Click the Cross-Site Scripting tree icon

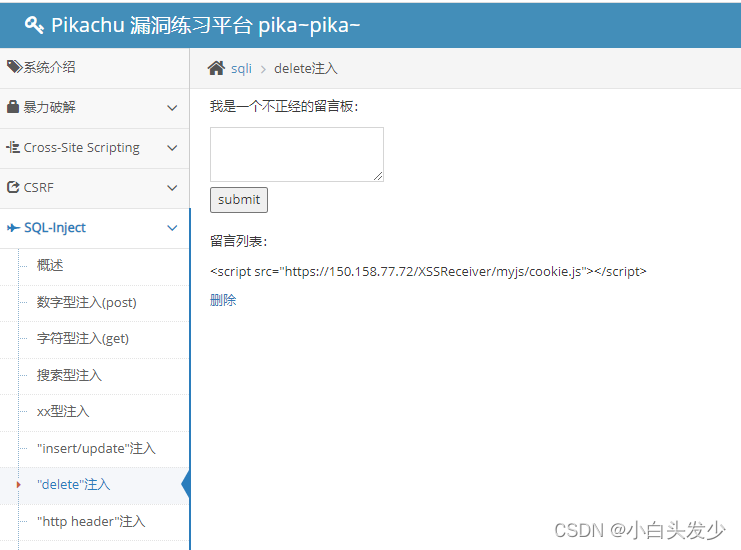click(x=13, y=147)
